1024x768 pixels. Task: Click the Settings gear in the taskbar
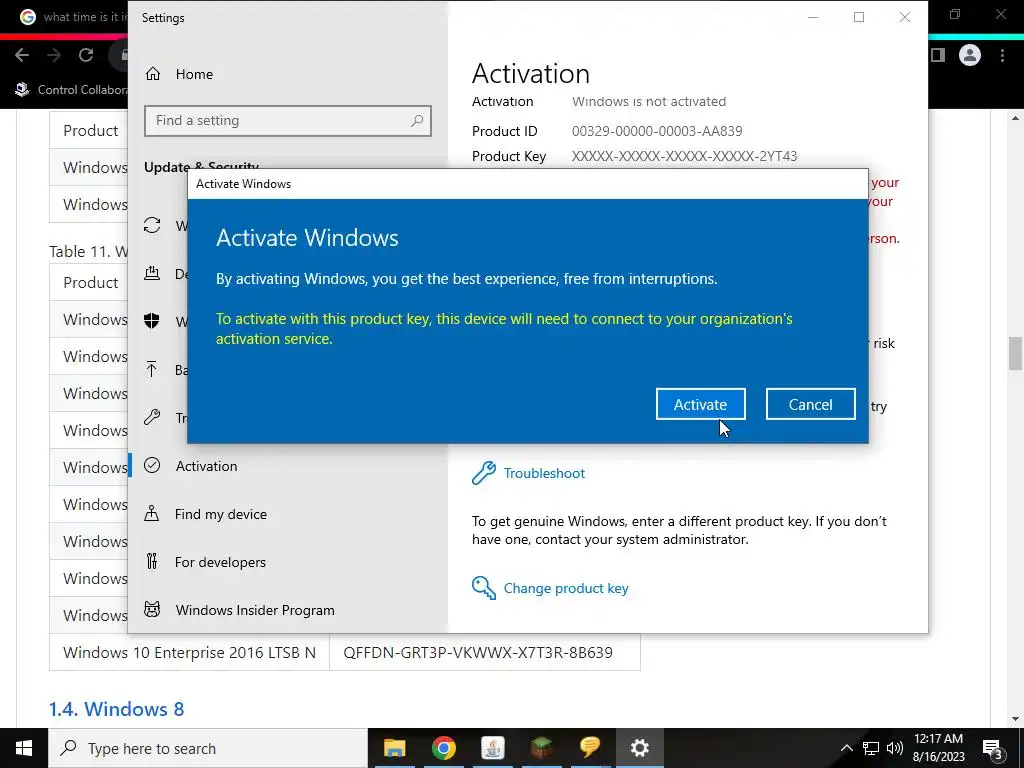[639, 748]
